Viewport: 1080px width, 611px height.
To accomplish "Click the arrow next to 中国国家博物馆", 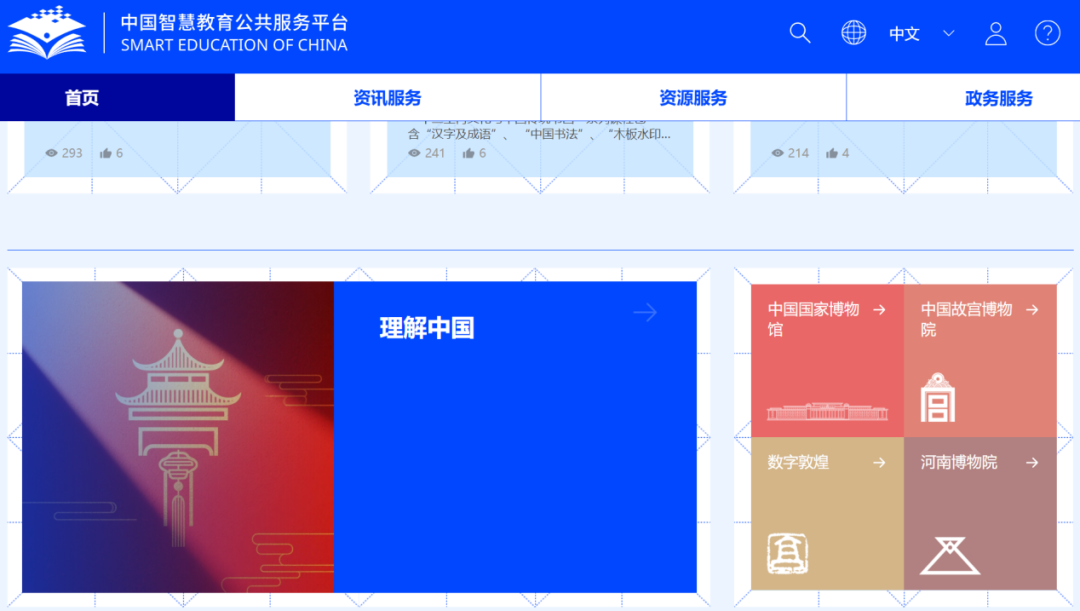I will coord(880,310).
